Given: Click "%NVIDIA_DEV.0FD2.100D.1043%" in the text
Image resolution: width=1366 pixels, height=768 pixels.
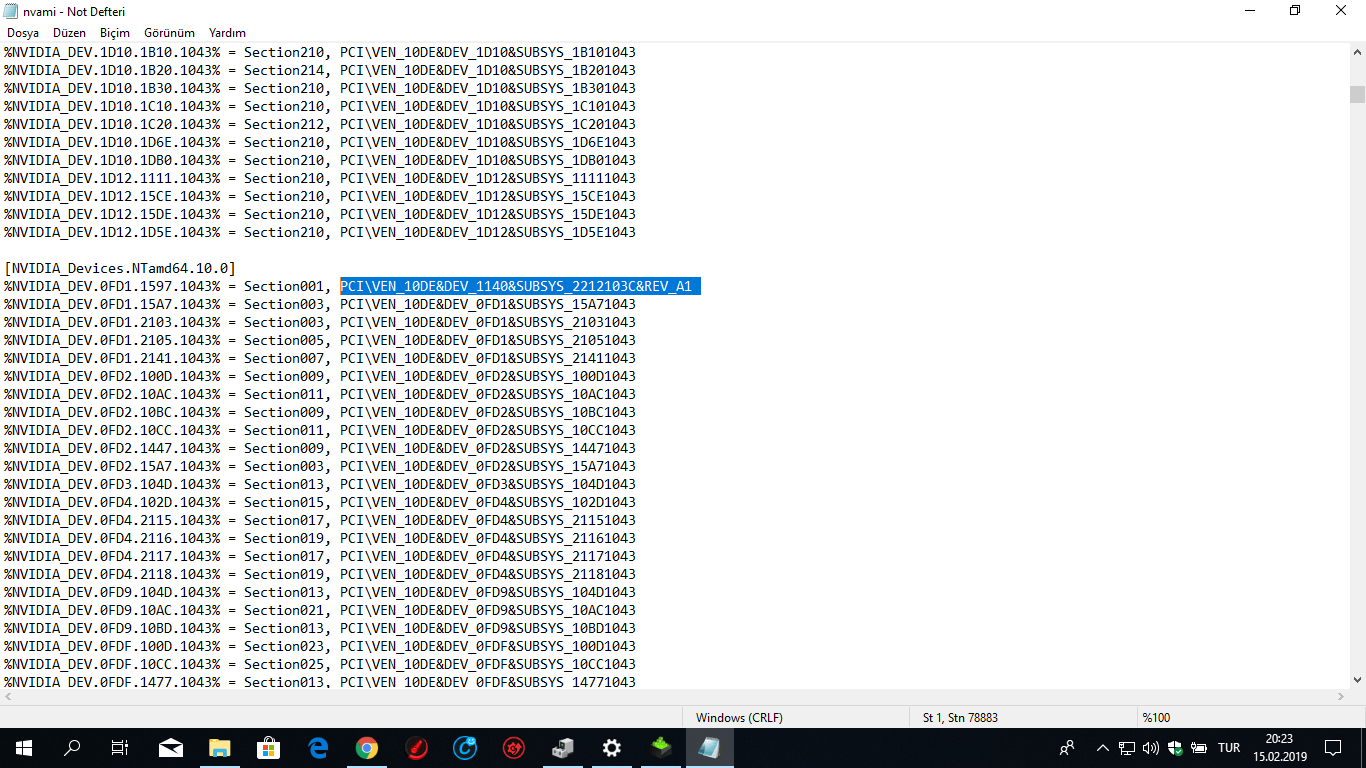Looking at the screenshot, I should click(x=112, y=376).
